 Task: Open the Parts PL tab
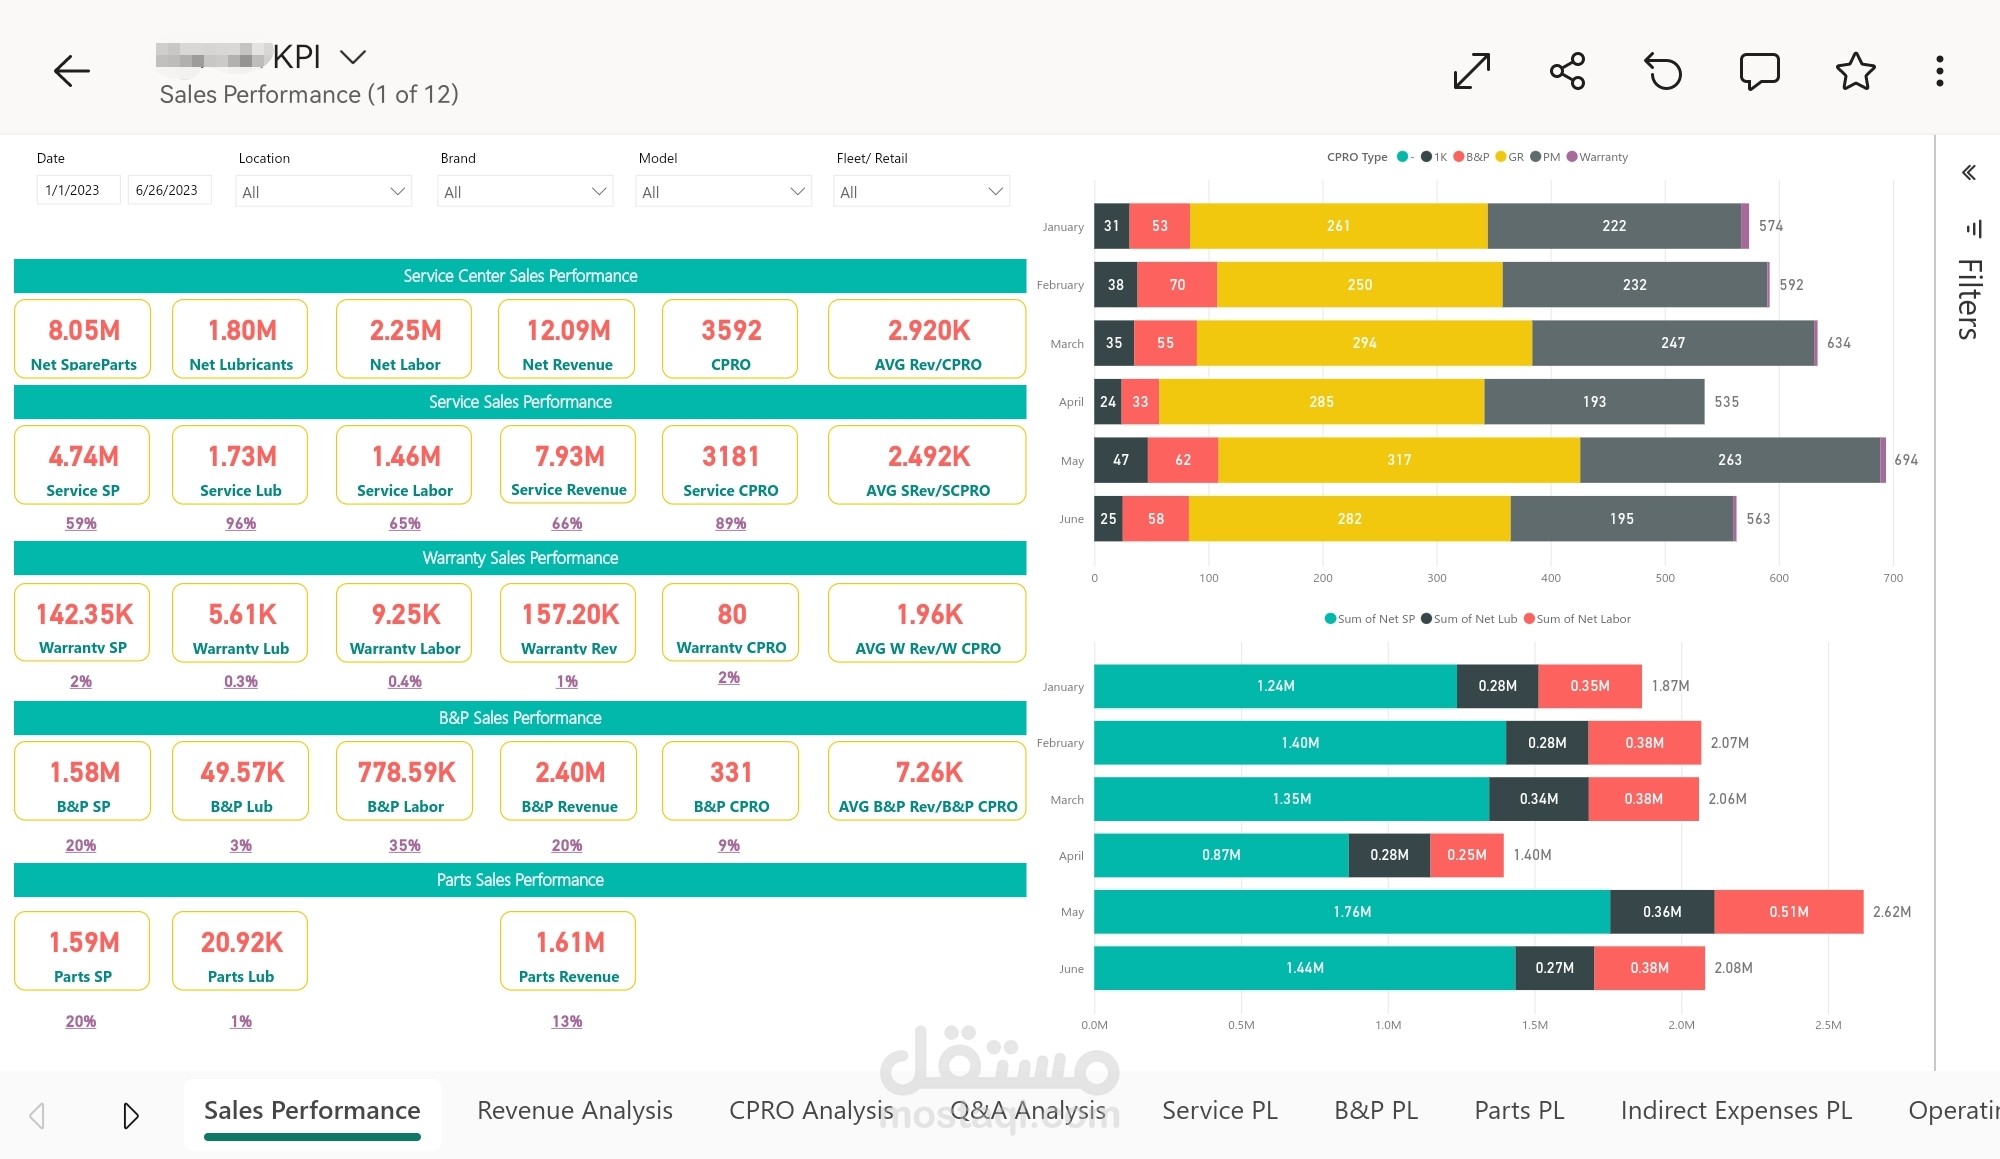point(1519,1111)
